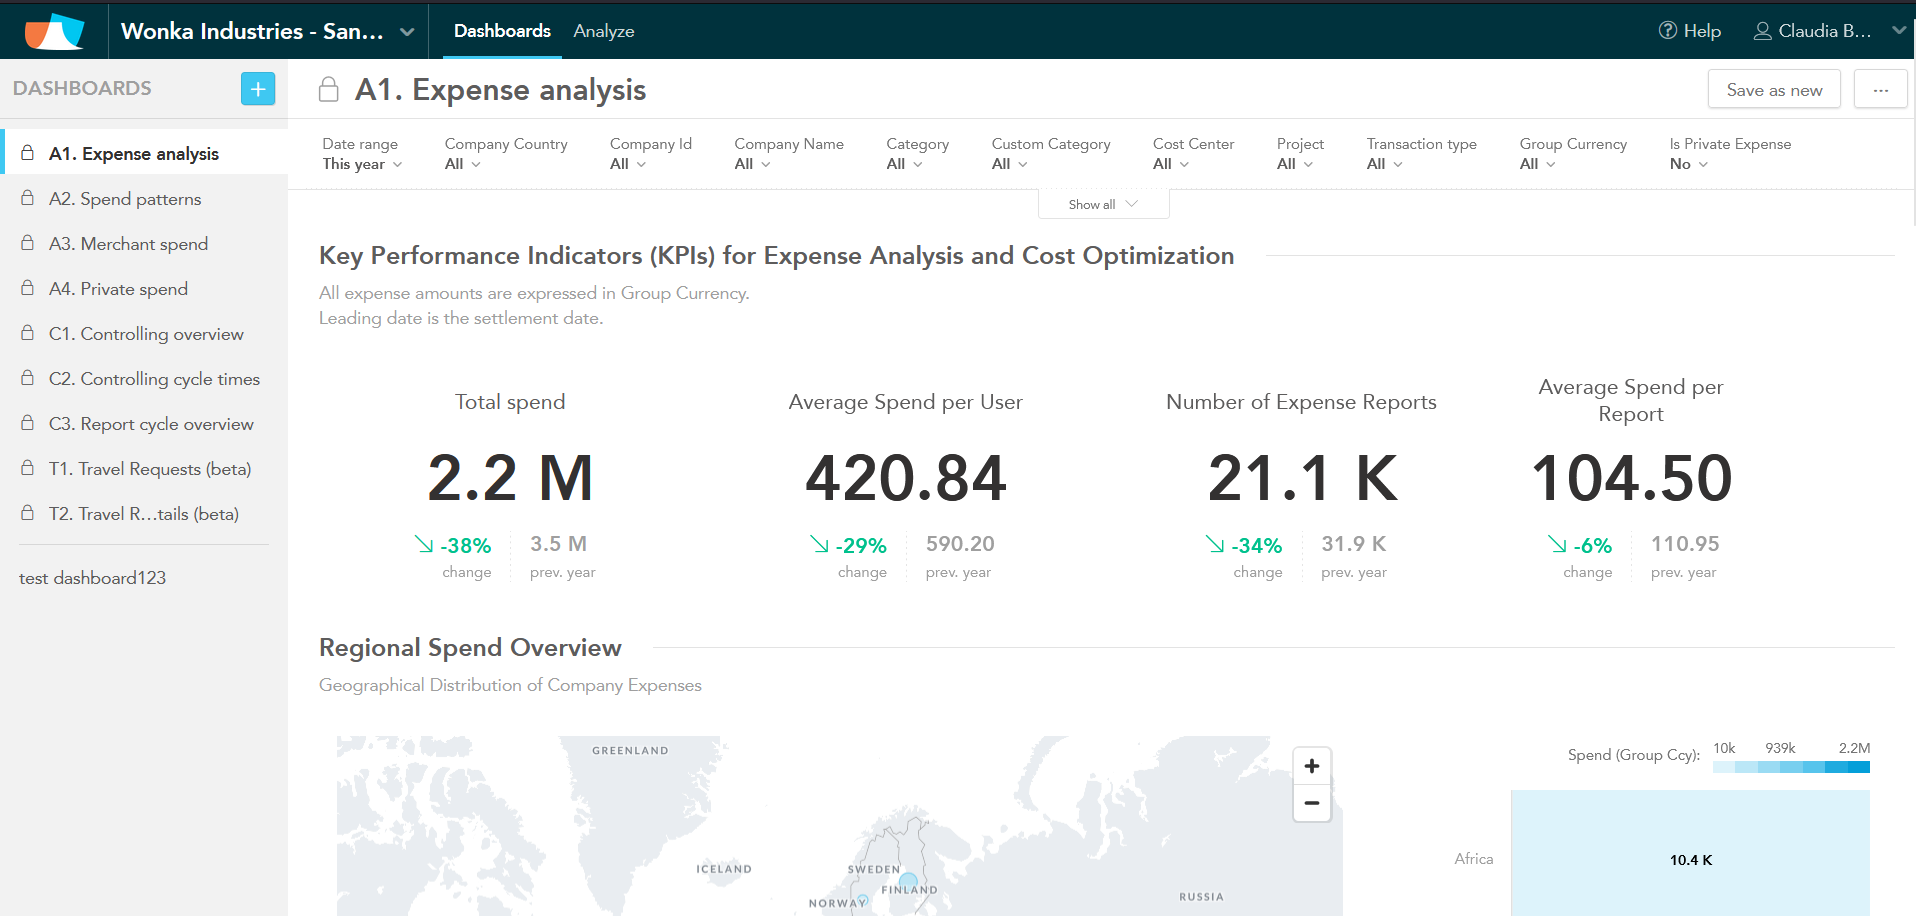
Task: Open the test dashboard123 link
Action: tap(92, 578)
